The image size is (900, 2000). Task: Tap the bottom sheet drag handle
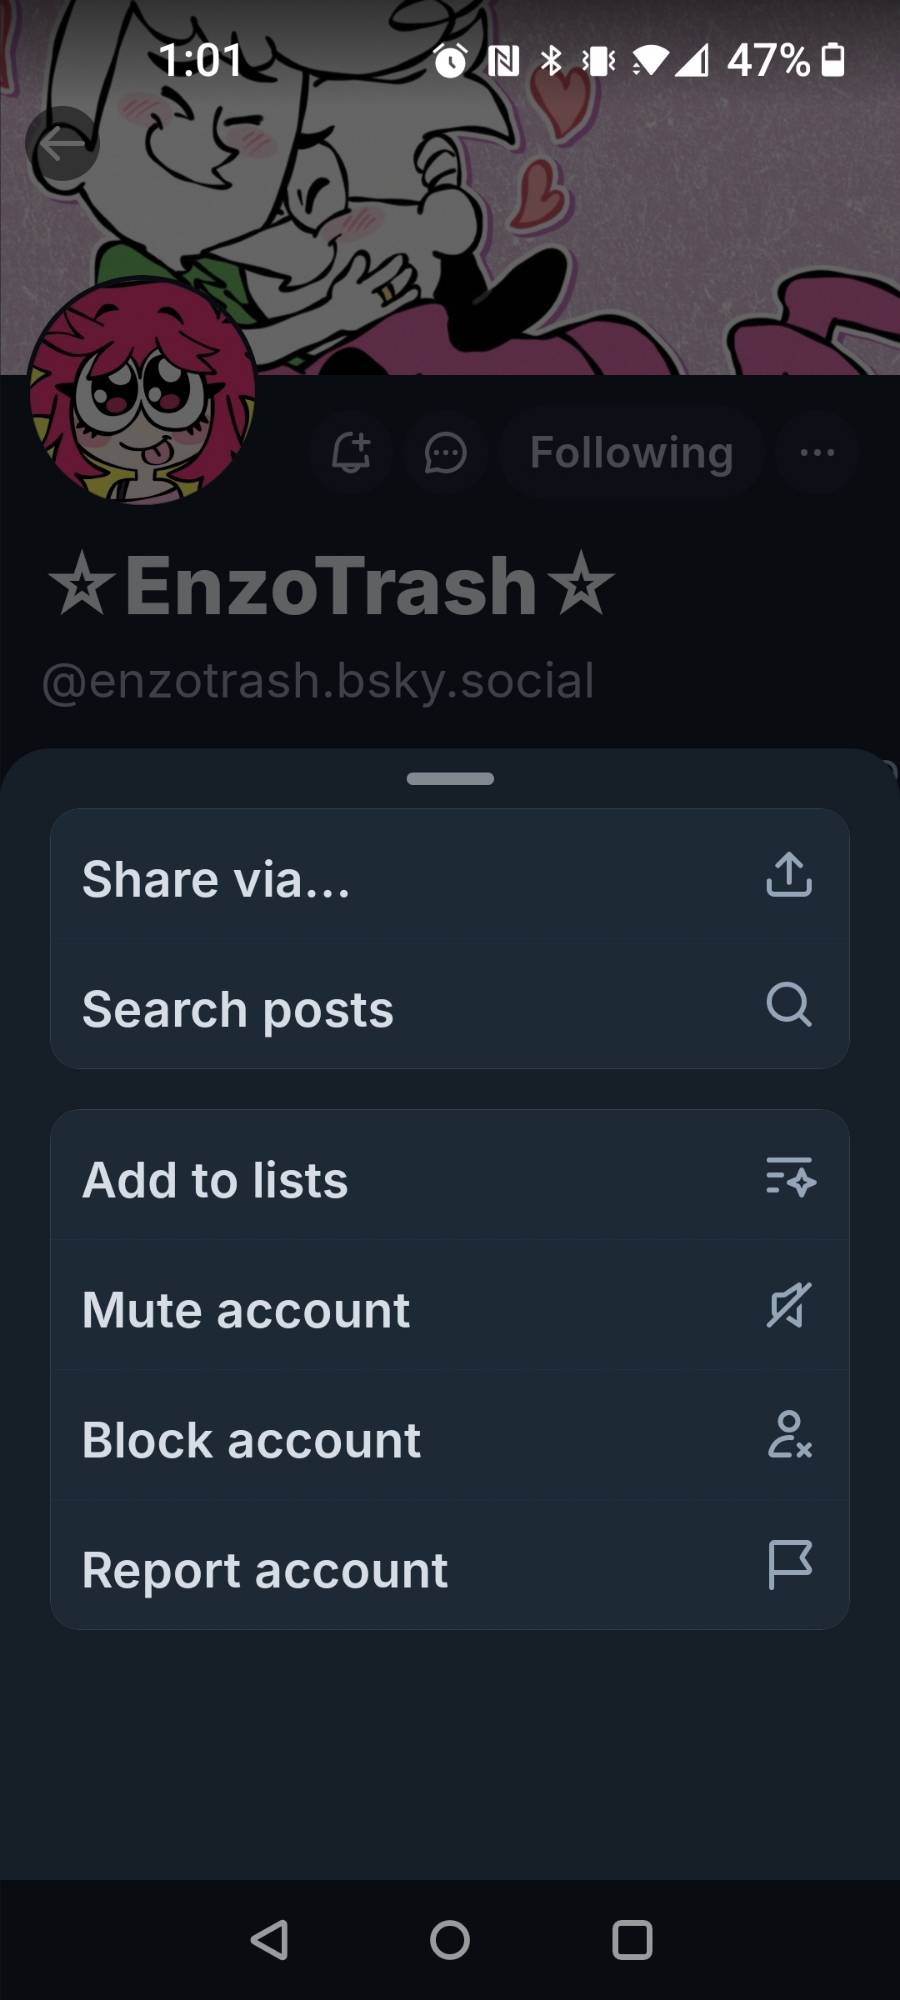pyautogui.click(x=450, y=779)
